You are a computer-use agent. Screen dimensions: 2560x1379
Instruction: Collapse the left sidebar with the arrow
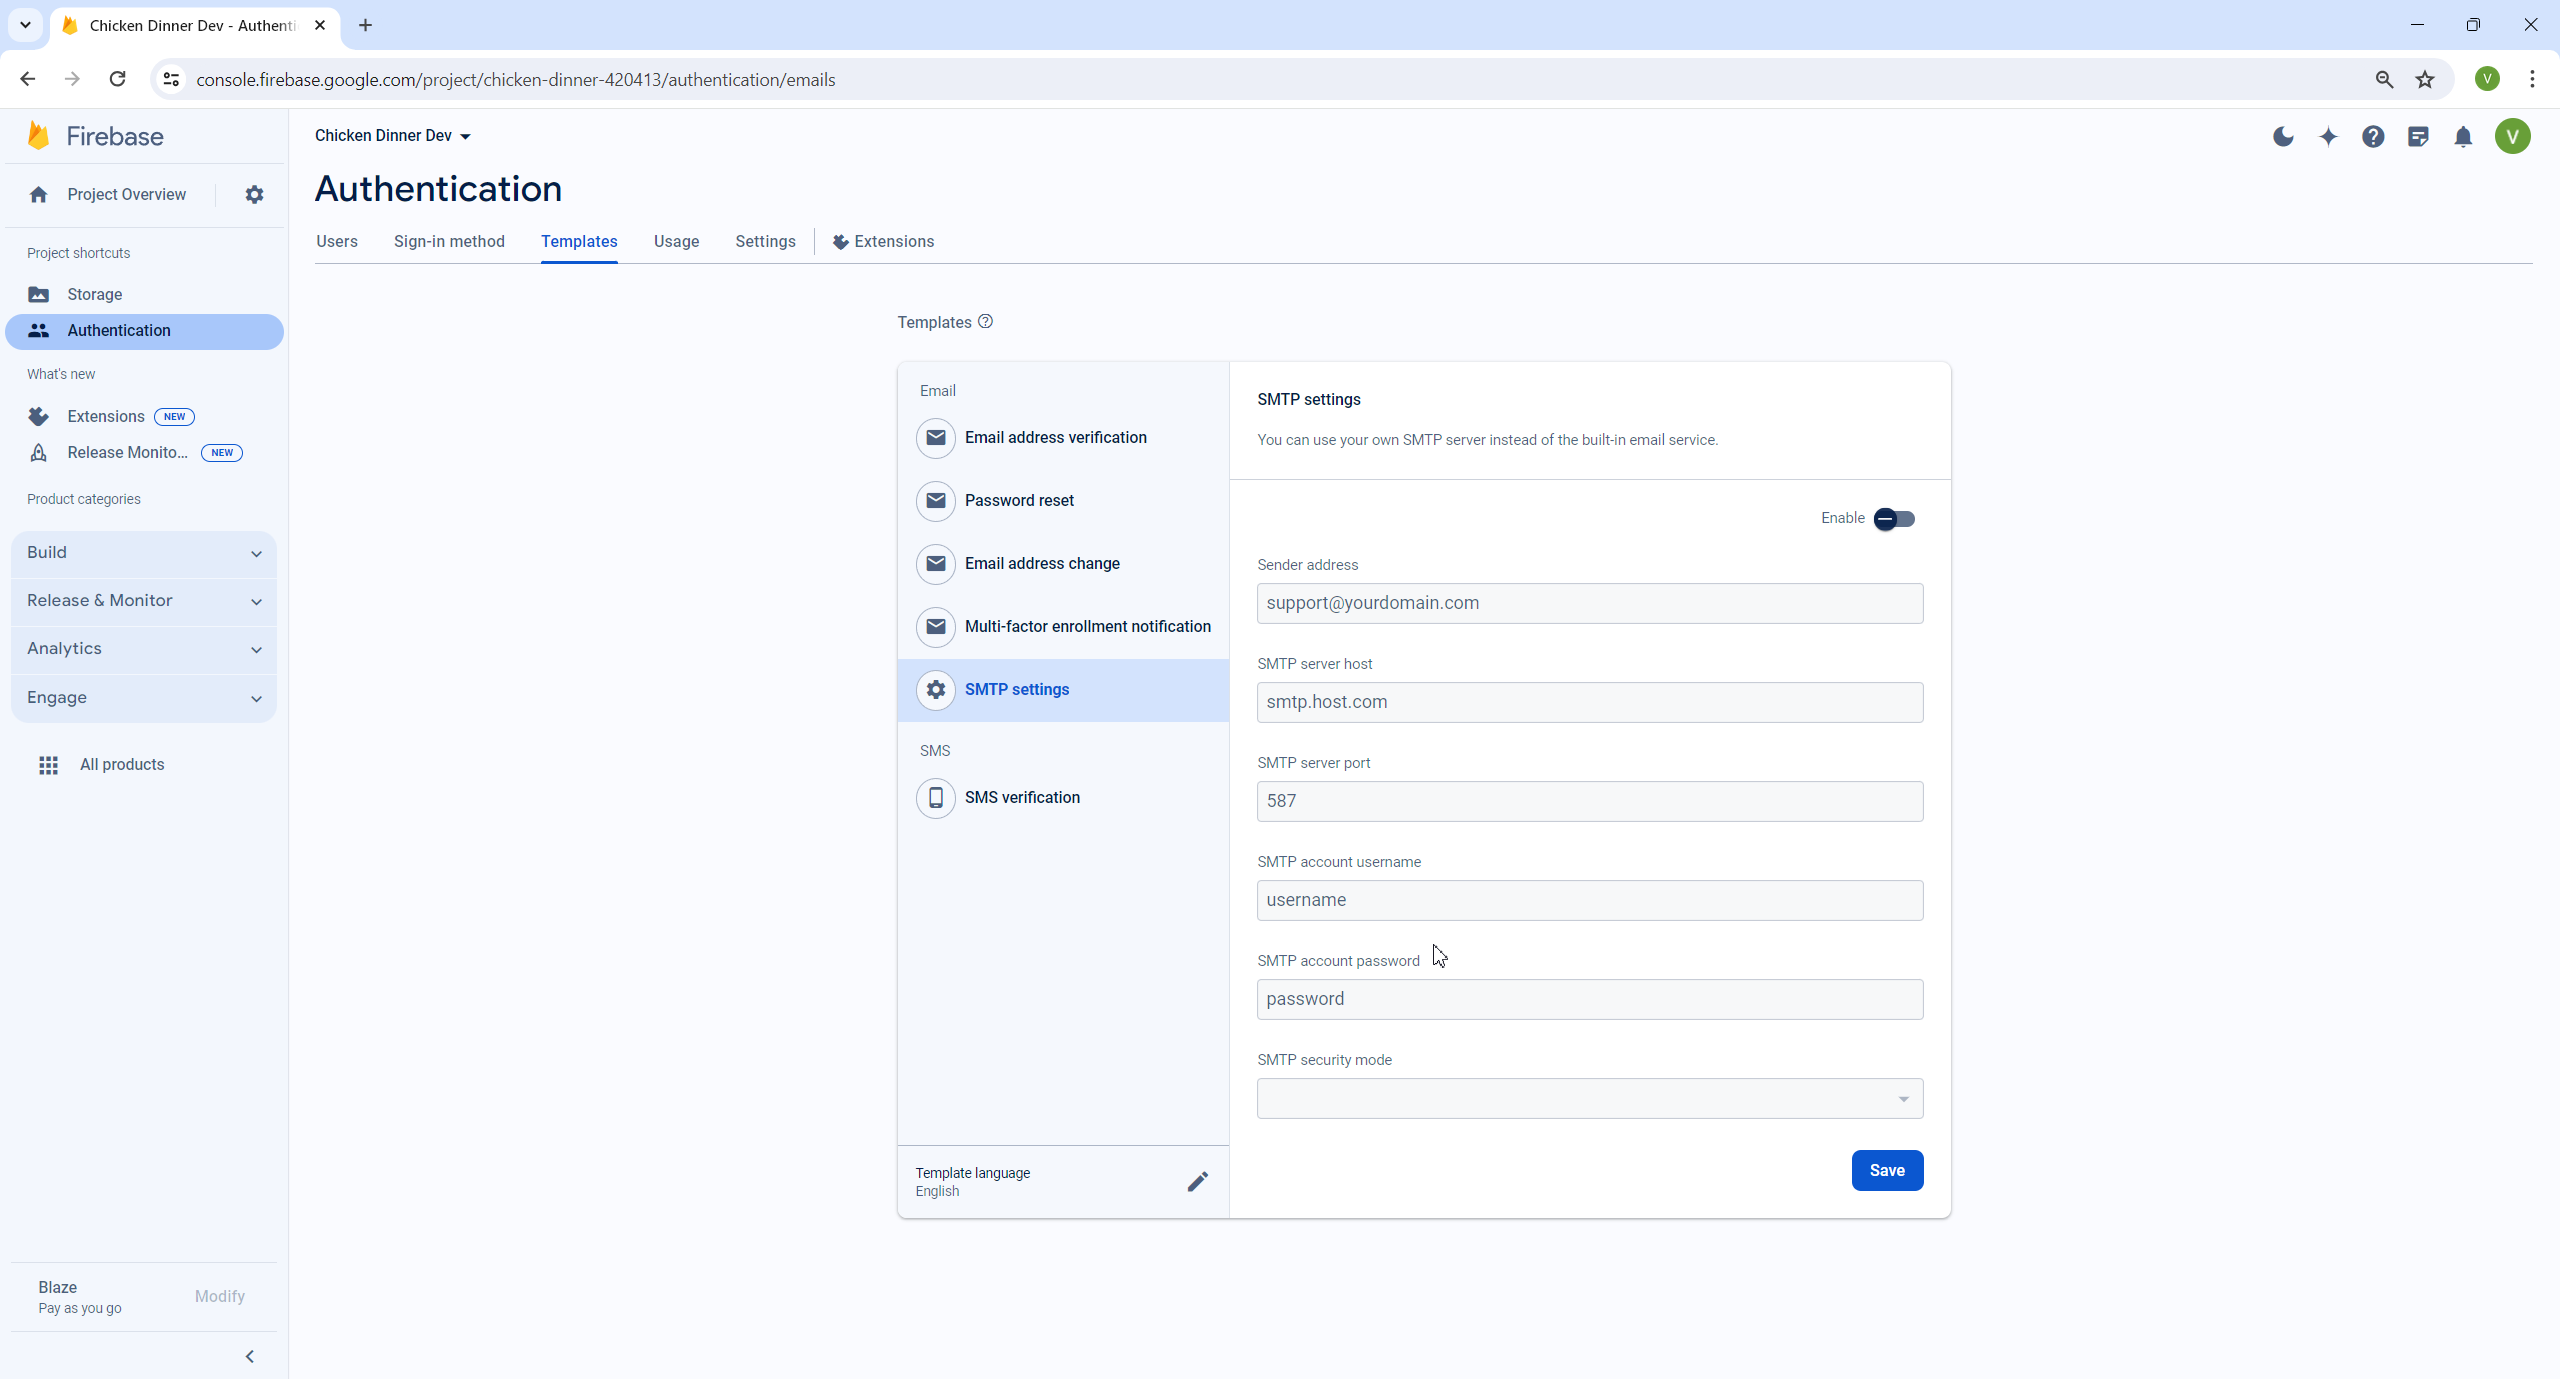(x=248, y=1356)
